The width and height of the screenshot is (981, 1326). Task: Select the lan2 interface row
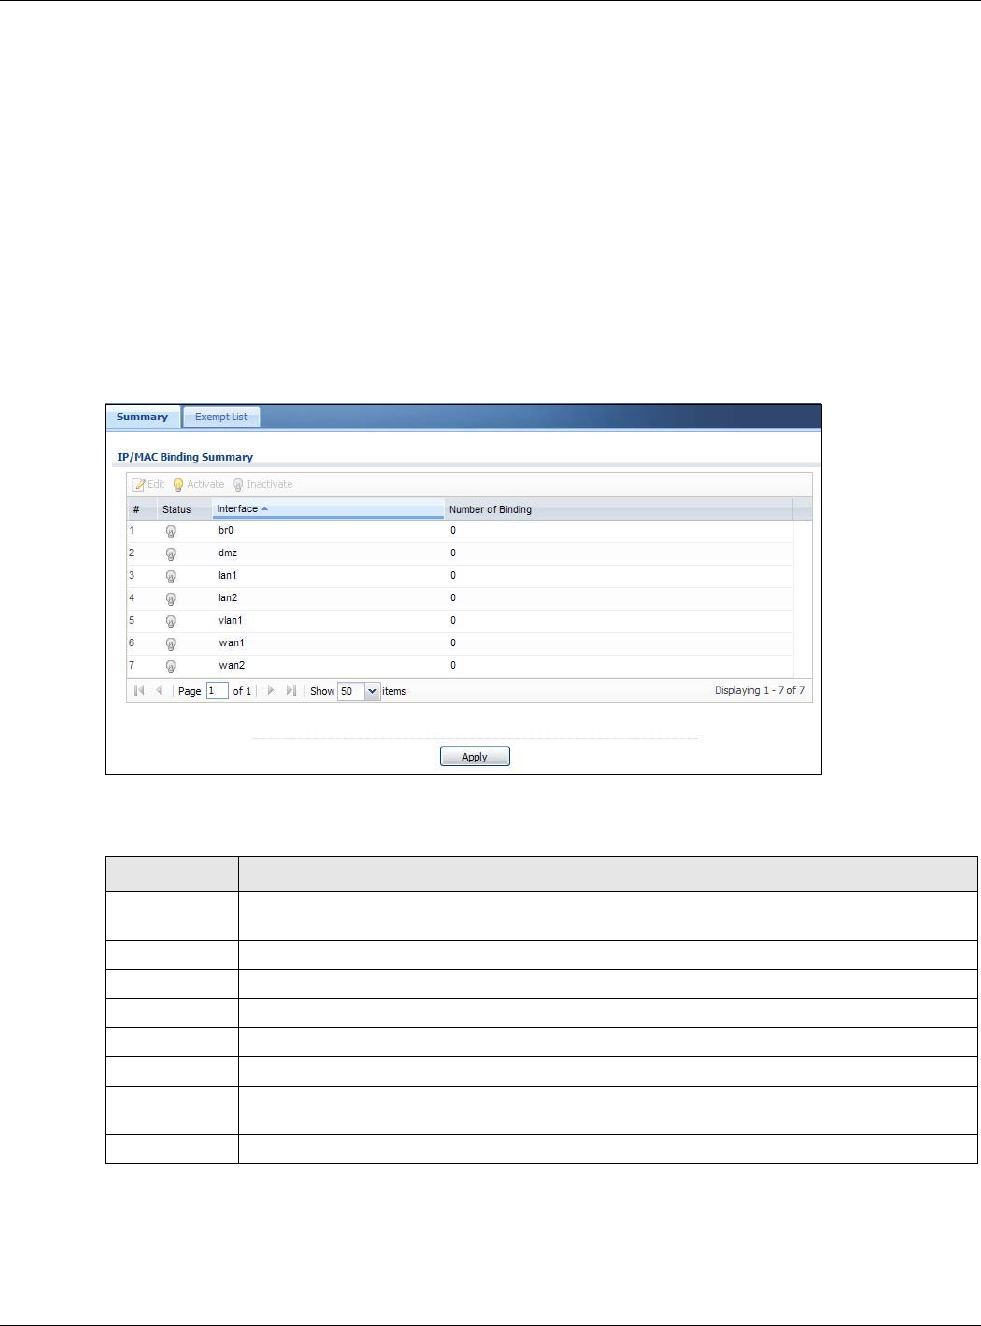click(460, 599)
